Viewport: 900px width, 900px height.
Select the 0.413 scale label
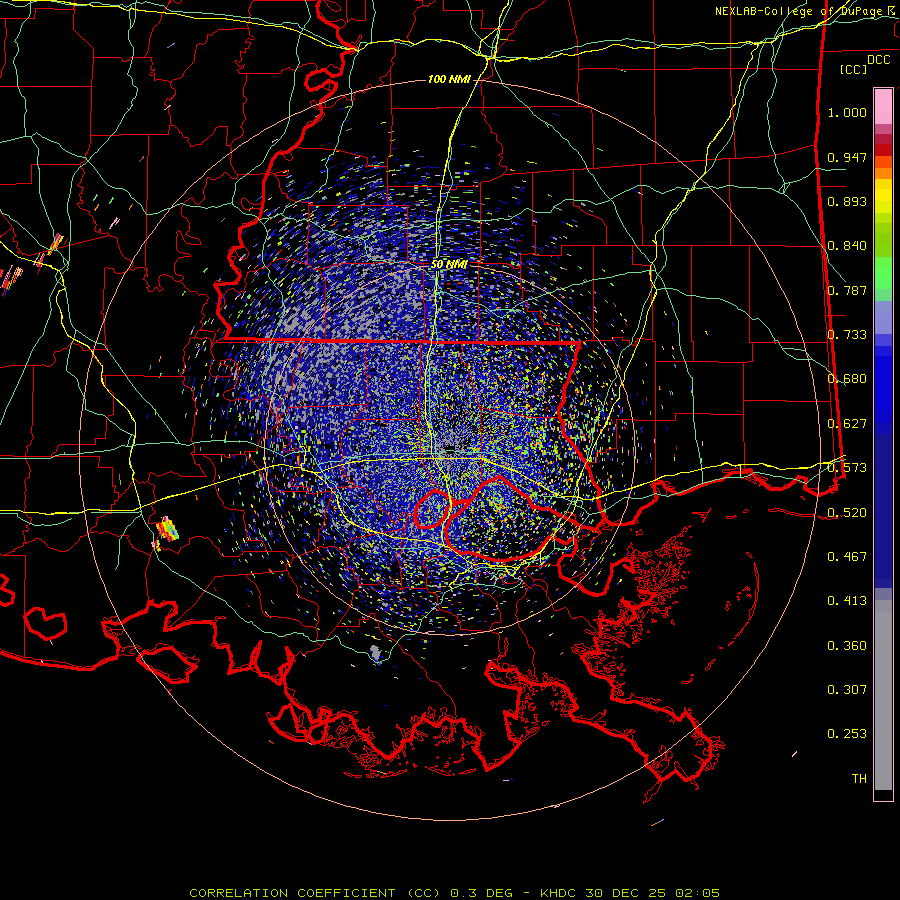[x=847, y=601]
